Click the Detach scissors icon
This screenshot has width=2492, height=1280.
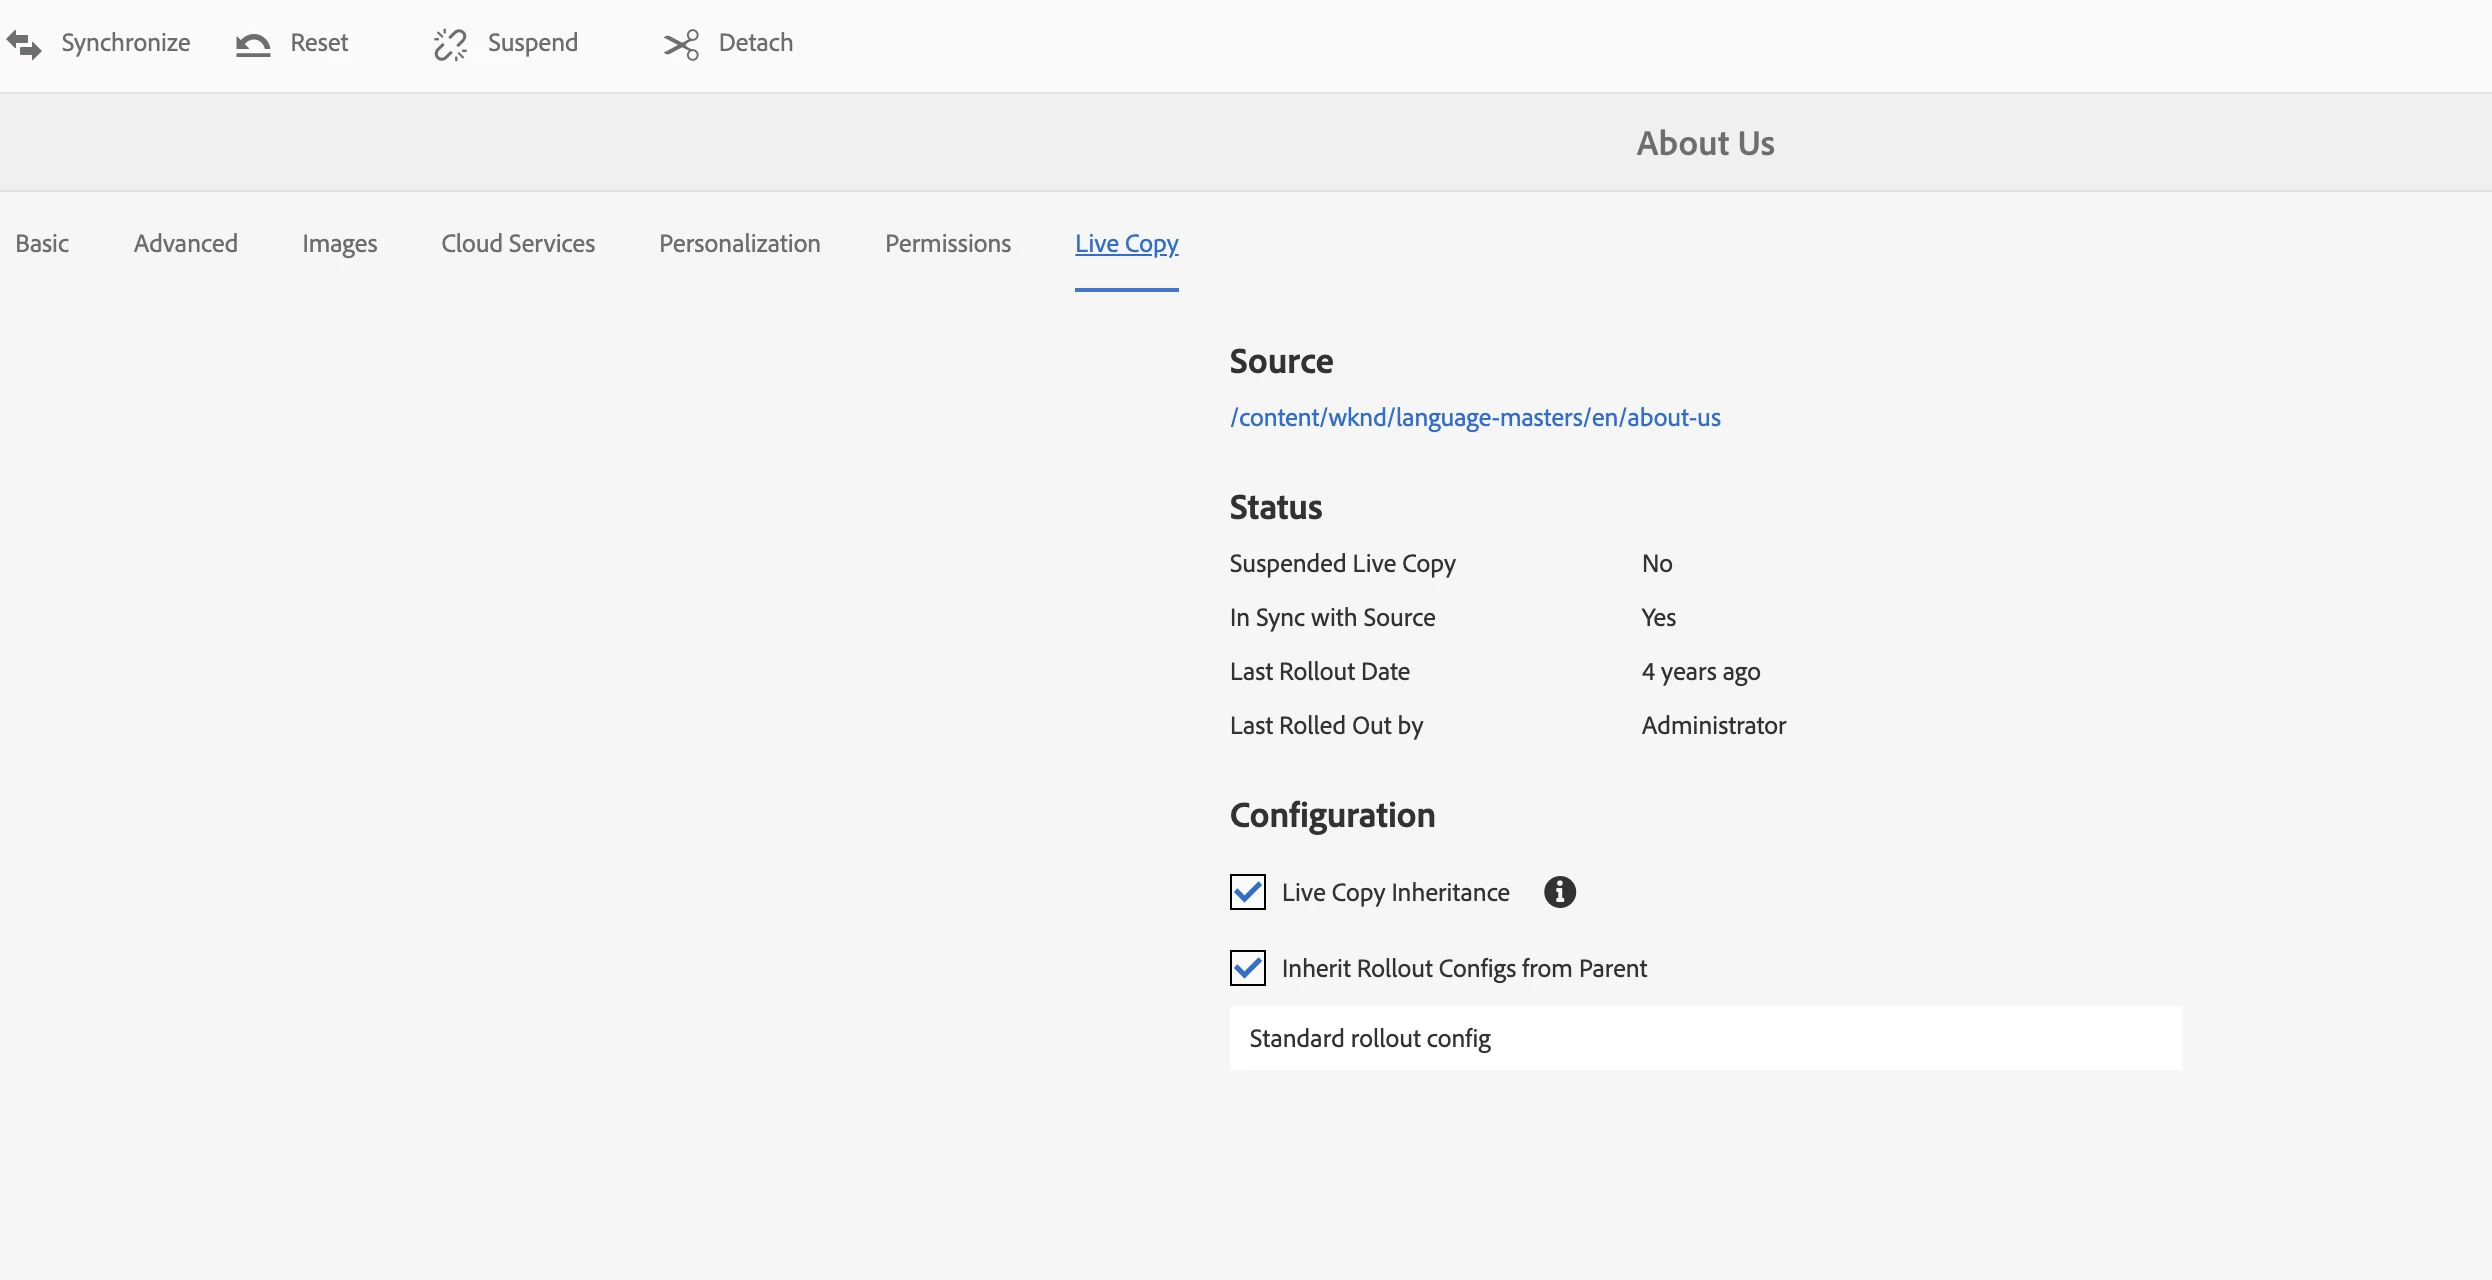click(681, 44)
